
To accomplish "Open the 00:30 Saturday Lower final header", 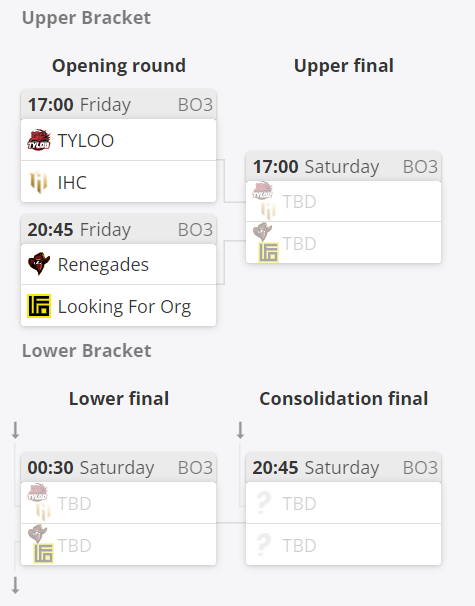I will pos(118,467).
